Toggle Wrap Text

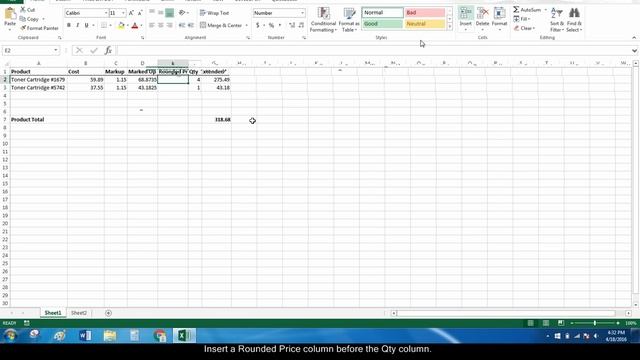215,13
